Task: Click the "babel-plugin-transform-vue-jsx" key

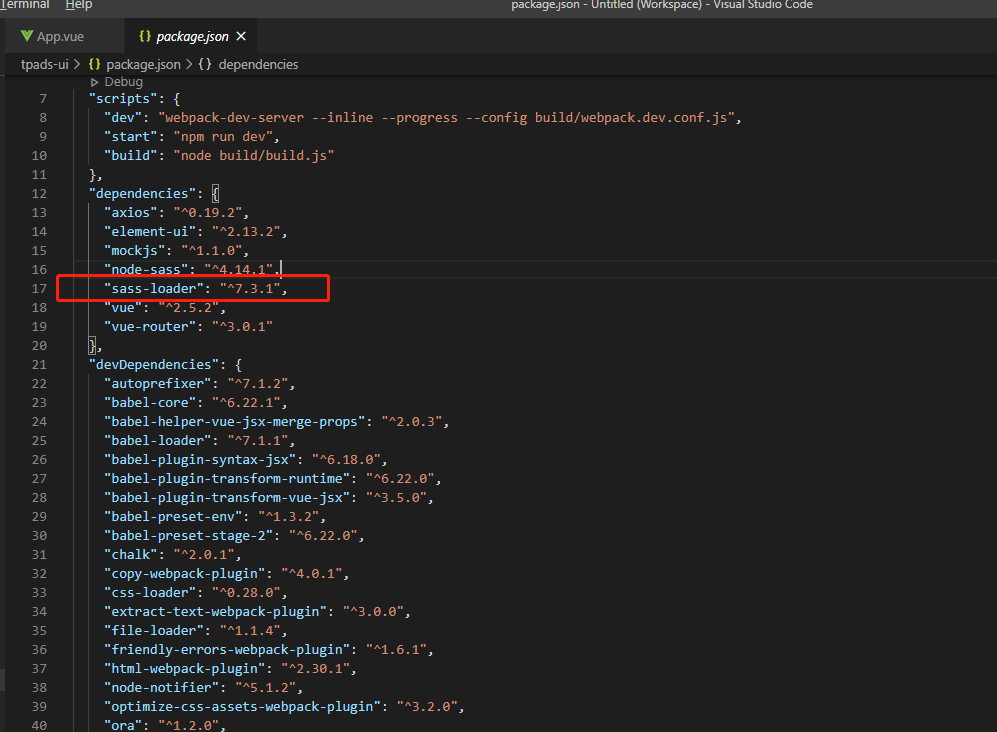Action: coord(227,498)
